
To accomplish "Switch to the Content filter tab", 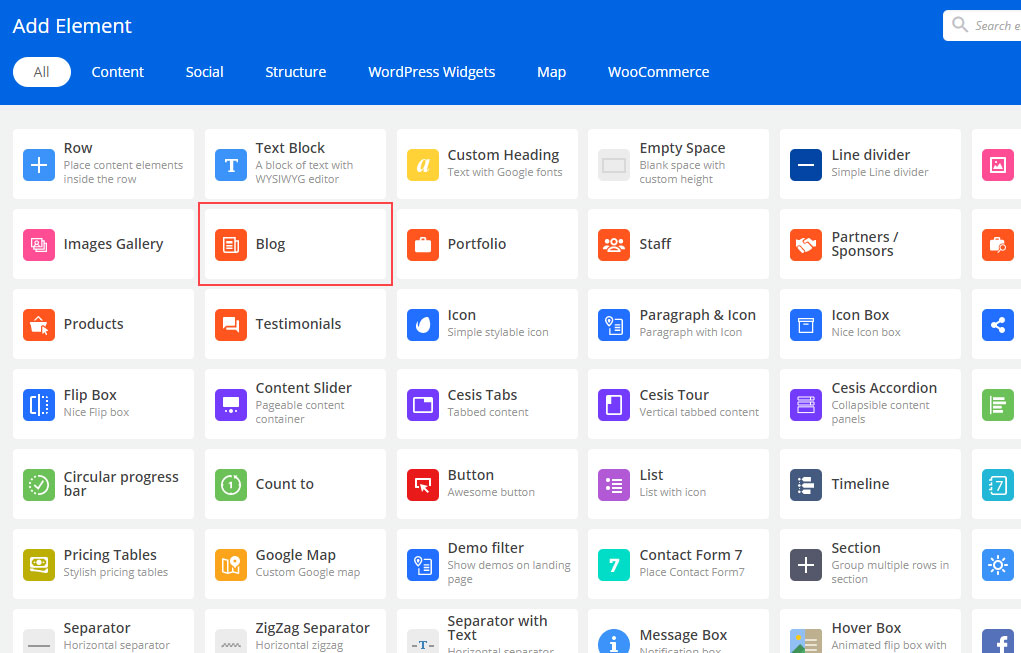I will click(x=118, y=72).
